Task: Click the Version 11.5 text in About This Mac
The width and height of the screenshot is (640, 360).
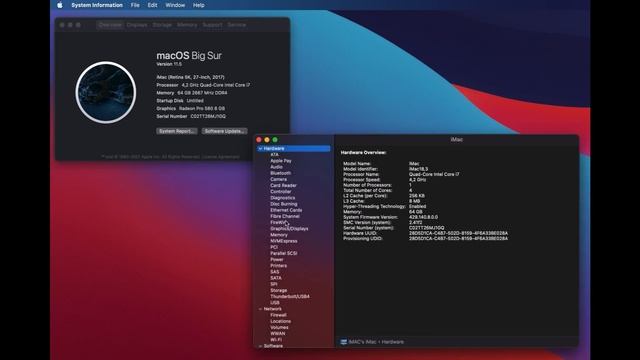Action: pyautogui.click(x=169, y=64)
